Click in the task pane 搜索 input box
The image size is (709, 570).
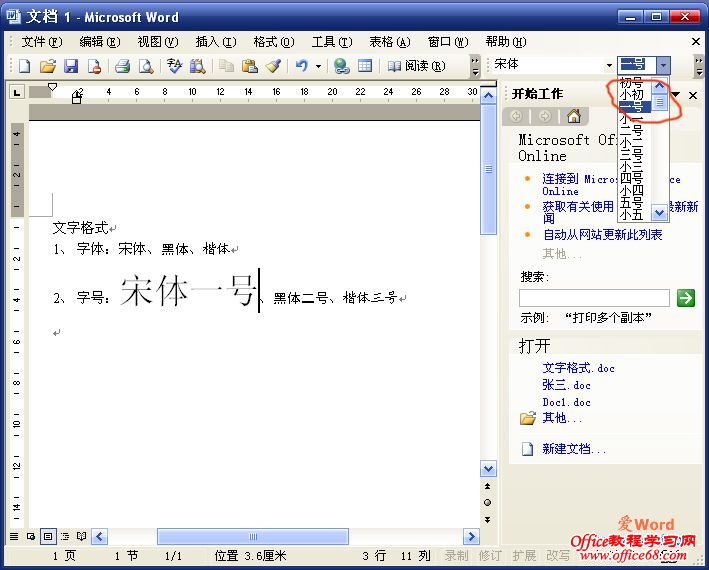tap(594, 298)
